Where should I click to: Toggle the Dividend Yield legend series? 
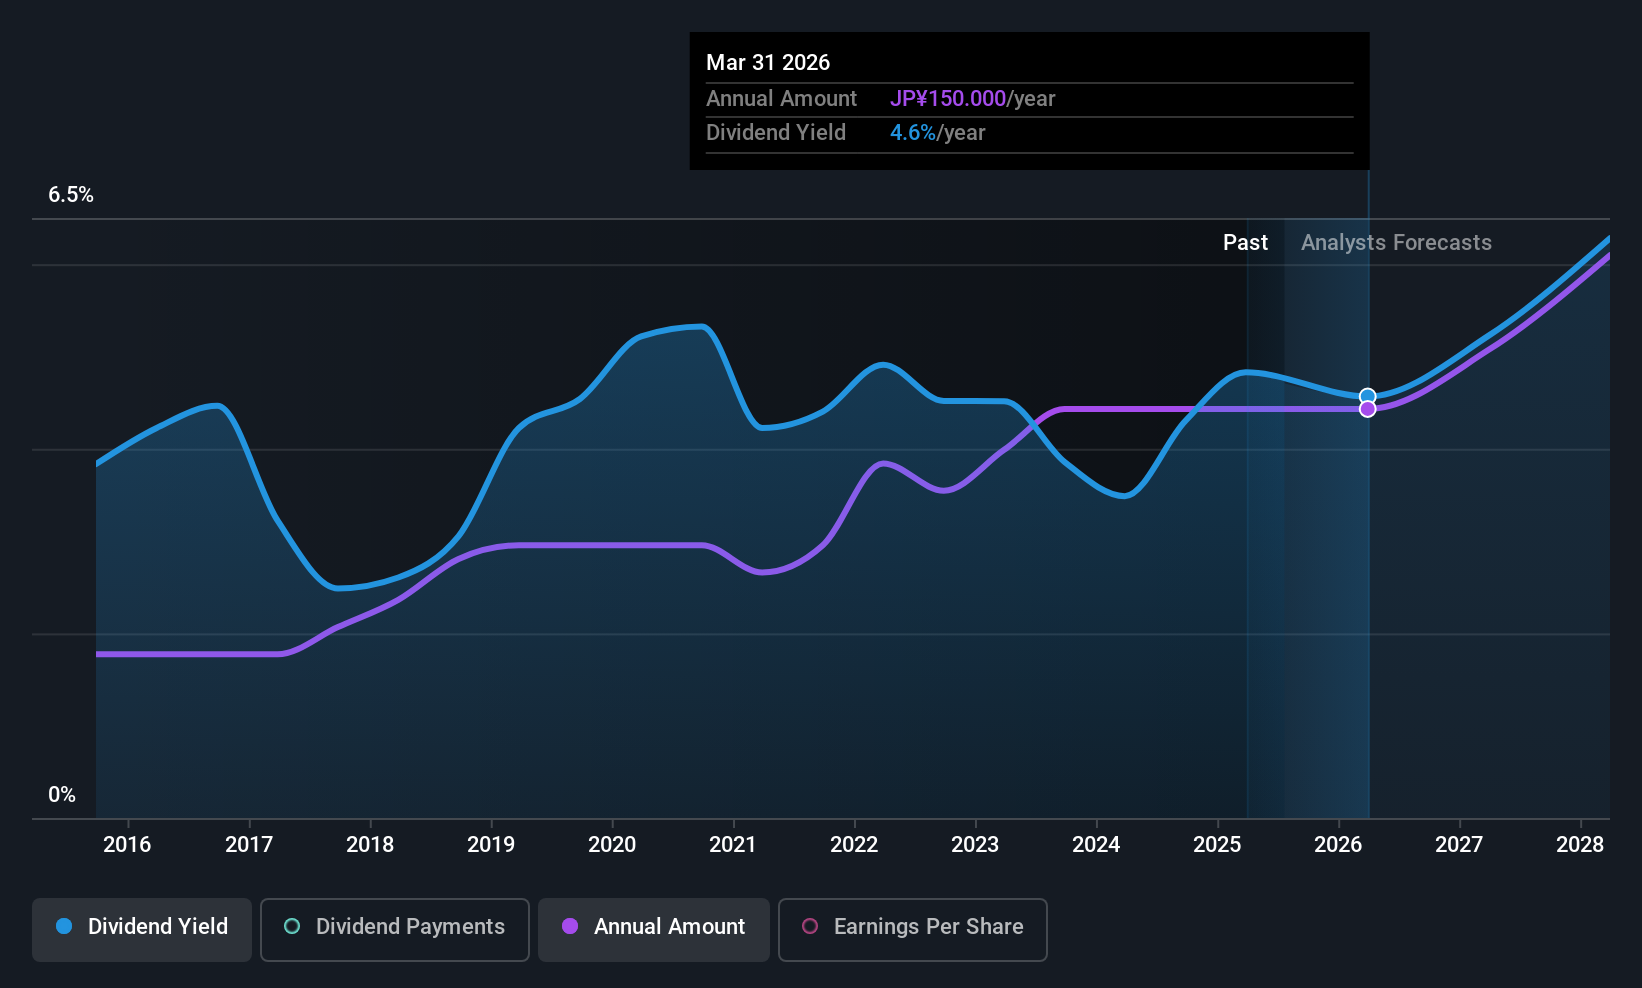(142, 929)
